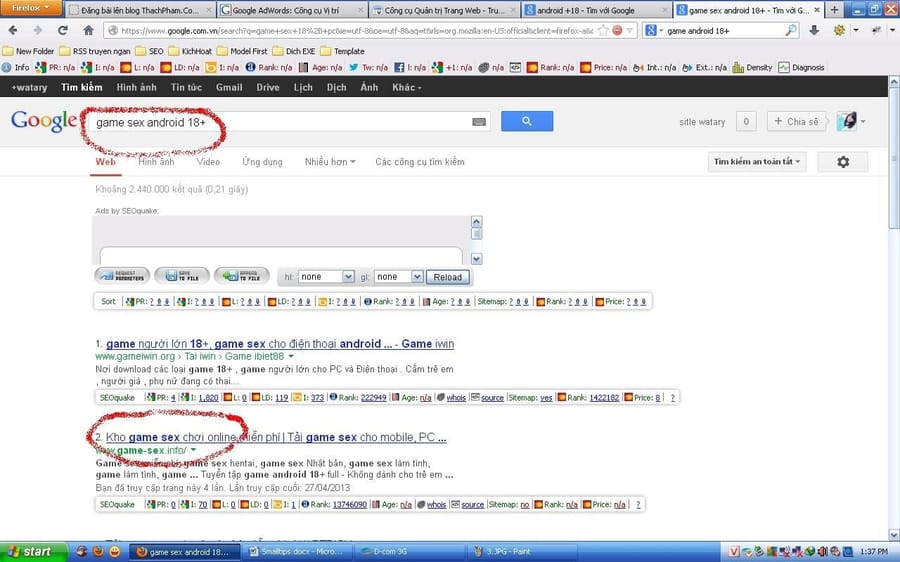The image size is (900, 562).
Task: Click the Age: n/a toolbar parameter
Action: point(320,67)
